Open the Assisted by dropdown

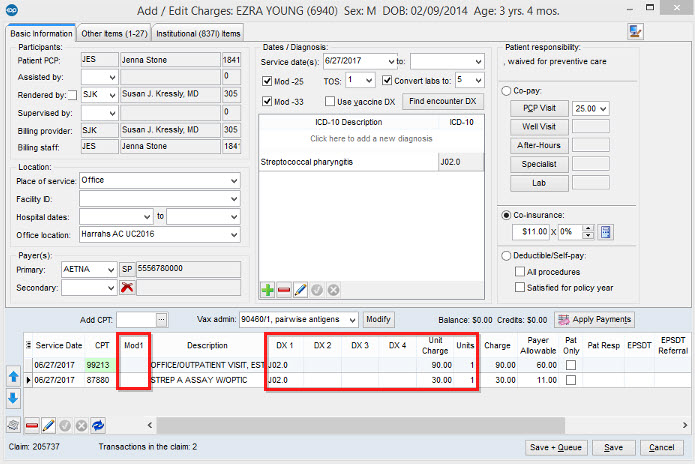[112, 78]
